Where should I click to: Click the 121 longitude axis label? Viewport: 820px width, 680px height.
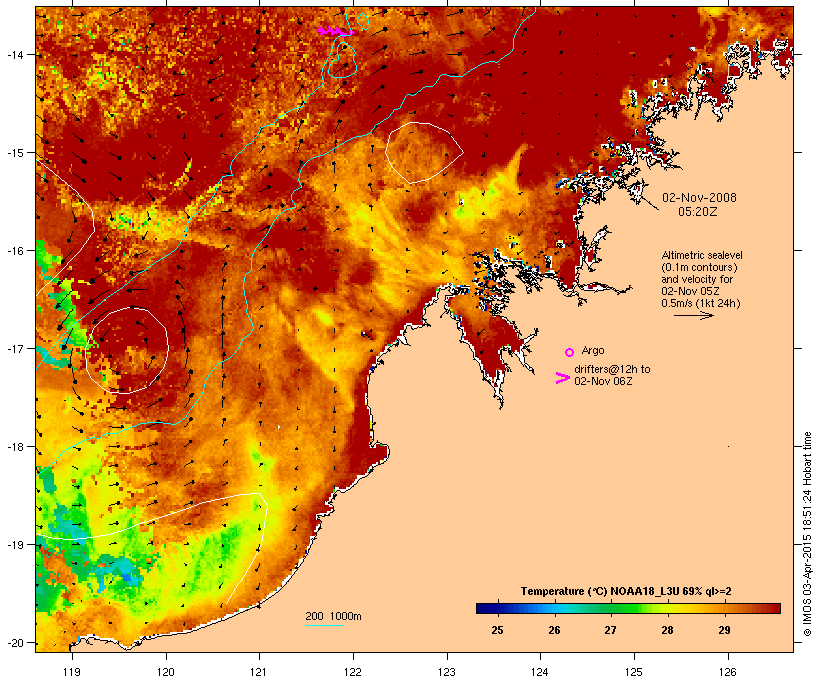[259, 672]
